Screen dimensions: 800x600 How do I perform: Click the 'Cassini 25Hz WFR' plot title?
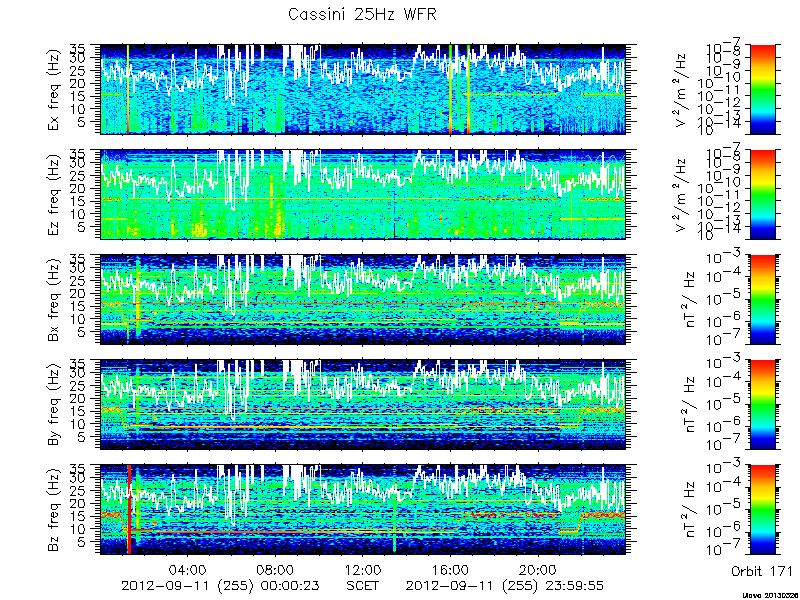[362, 14]
